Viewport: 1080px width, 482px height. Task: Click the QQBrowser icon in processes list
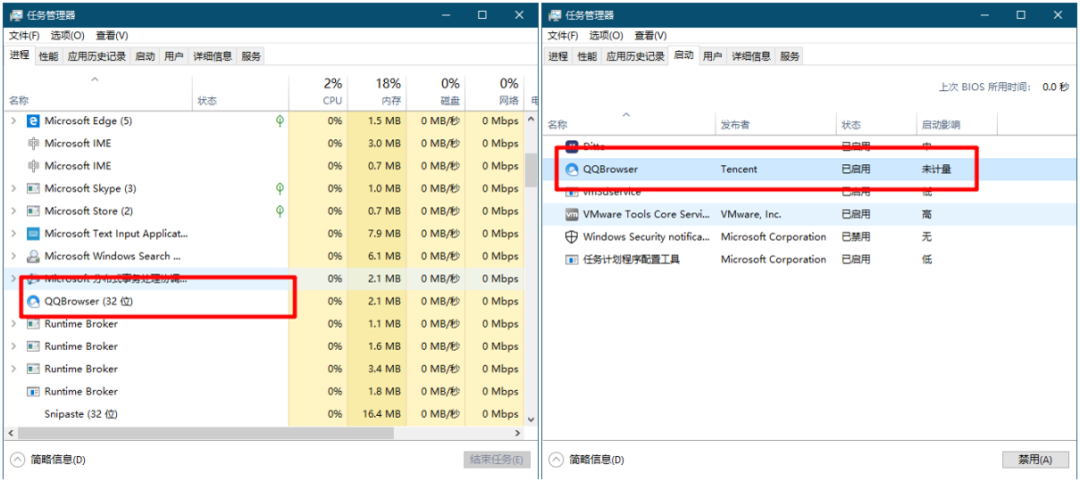[x=32, y=302]
